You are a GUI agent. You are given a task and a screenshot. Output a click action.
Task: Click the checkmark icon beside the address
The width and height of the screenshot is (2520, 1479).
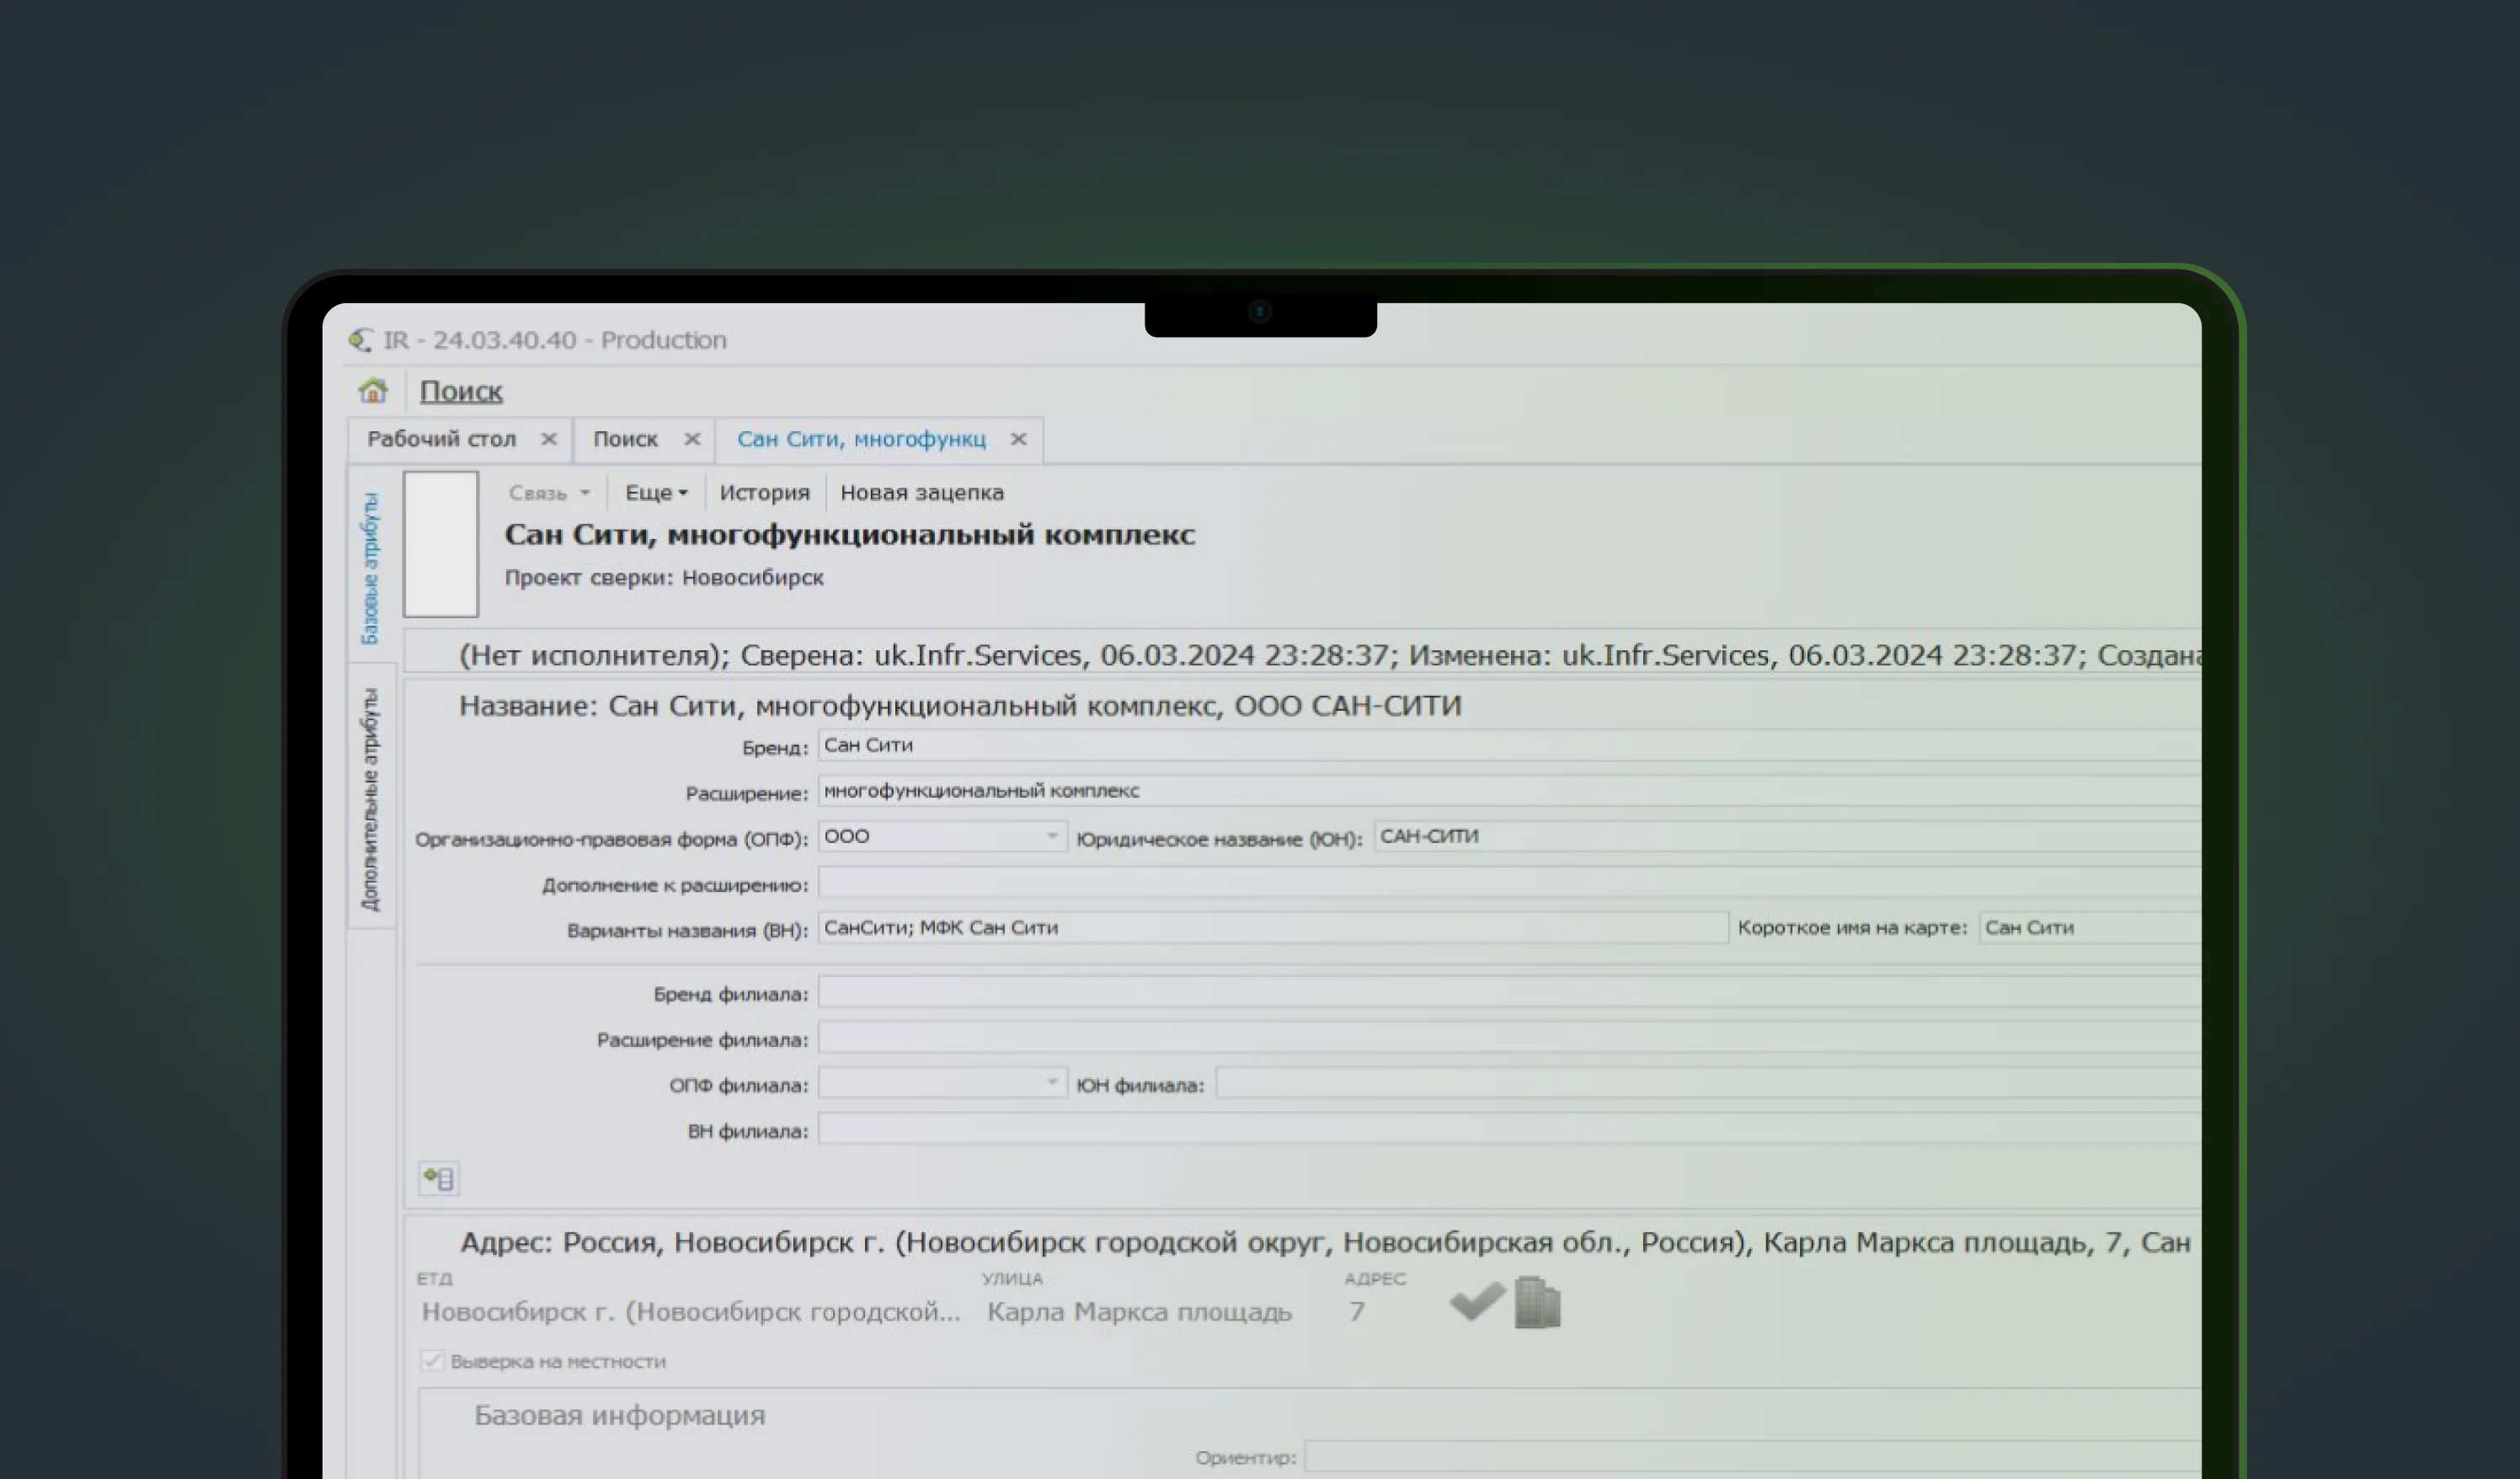click(1477, 1301)
